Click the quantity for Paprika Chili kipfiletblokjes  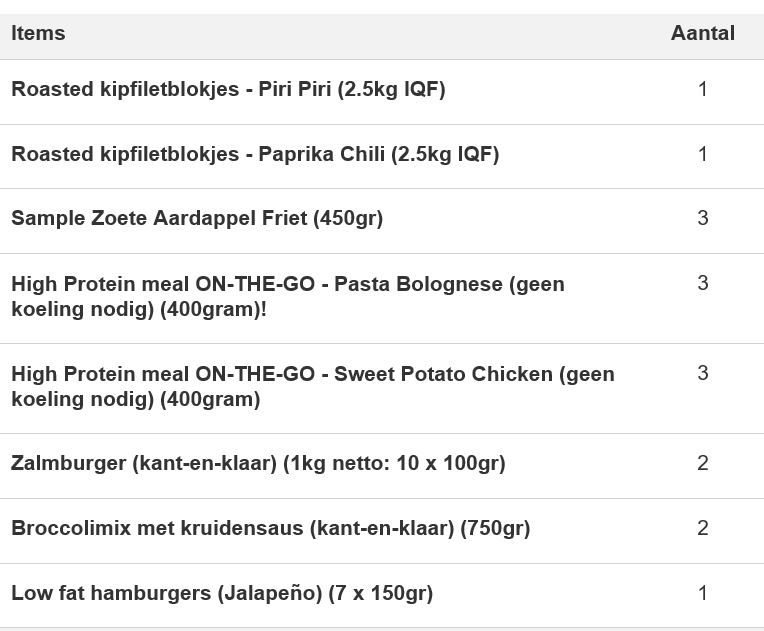click(702, 154)
